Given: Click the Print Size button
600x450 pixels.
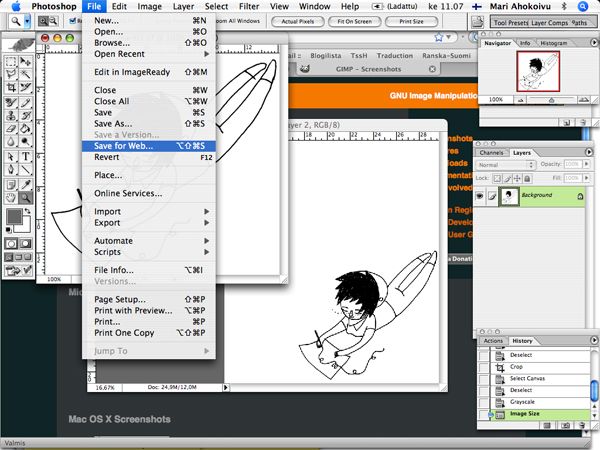Looking at the screenshot, I should coord(411,22).
